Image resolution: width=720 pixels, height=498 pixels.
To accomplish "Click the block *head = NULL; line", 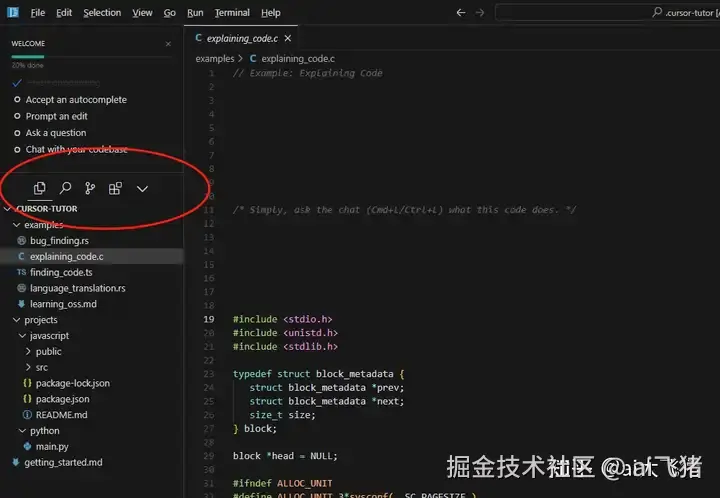I will point(285,456).
